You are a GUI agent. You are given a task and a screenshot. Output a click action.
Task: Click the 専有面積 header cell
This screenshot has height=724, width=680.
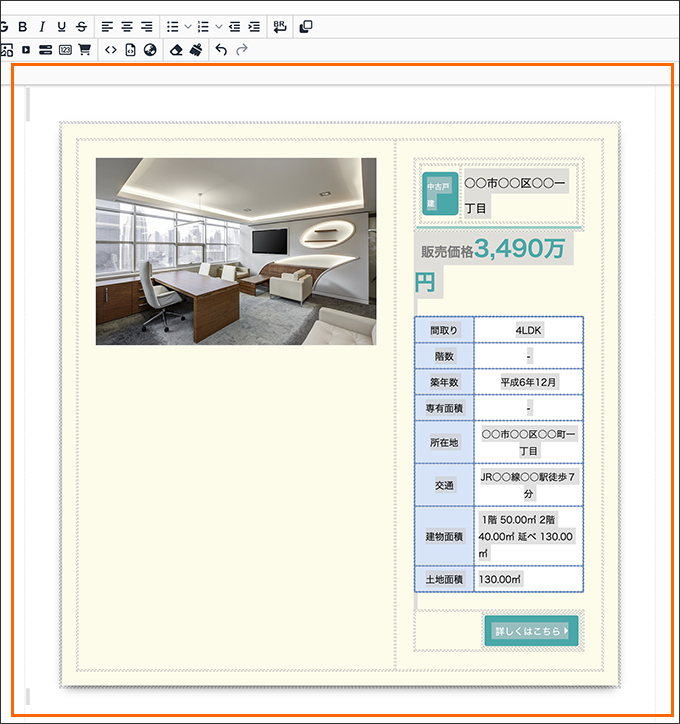[x=444, y=408]
